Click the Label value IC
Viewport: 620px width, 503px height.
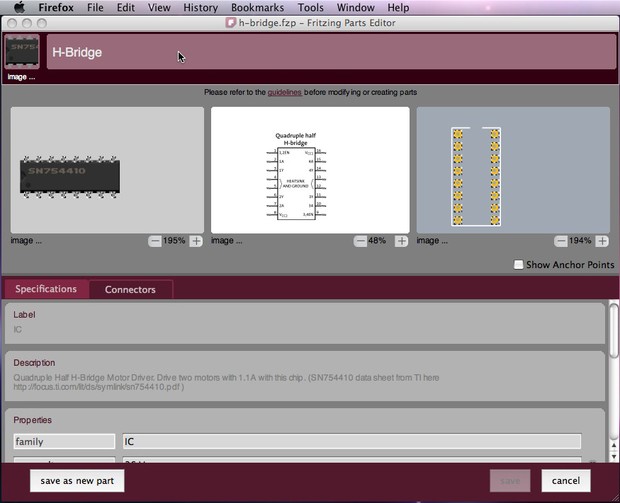coord(18,329)
